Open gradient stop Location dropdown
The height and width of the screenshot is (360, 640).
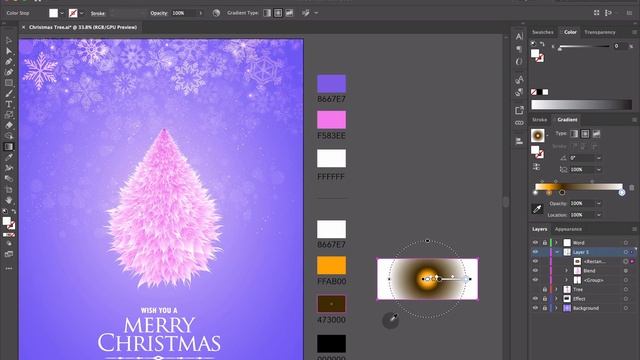[x=598, y=215]
